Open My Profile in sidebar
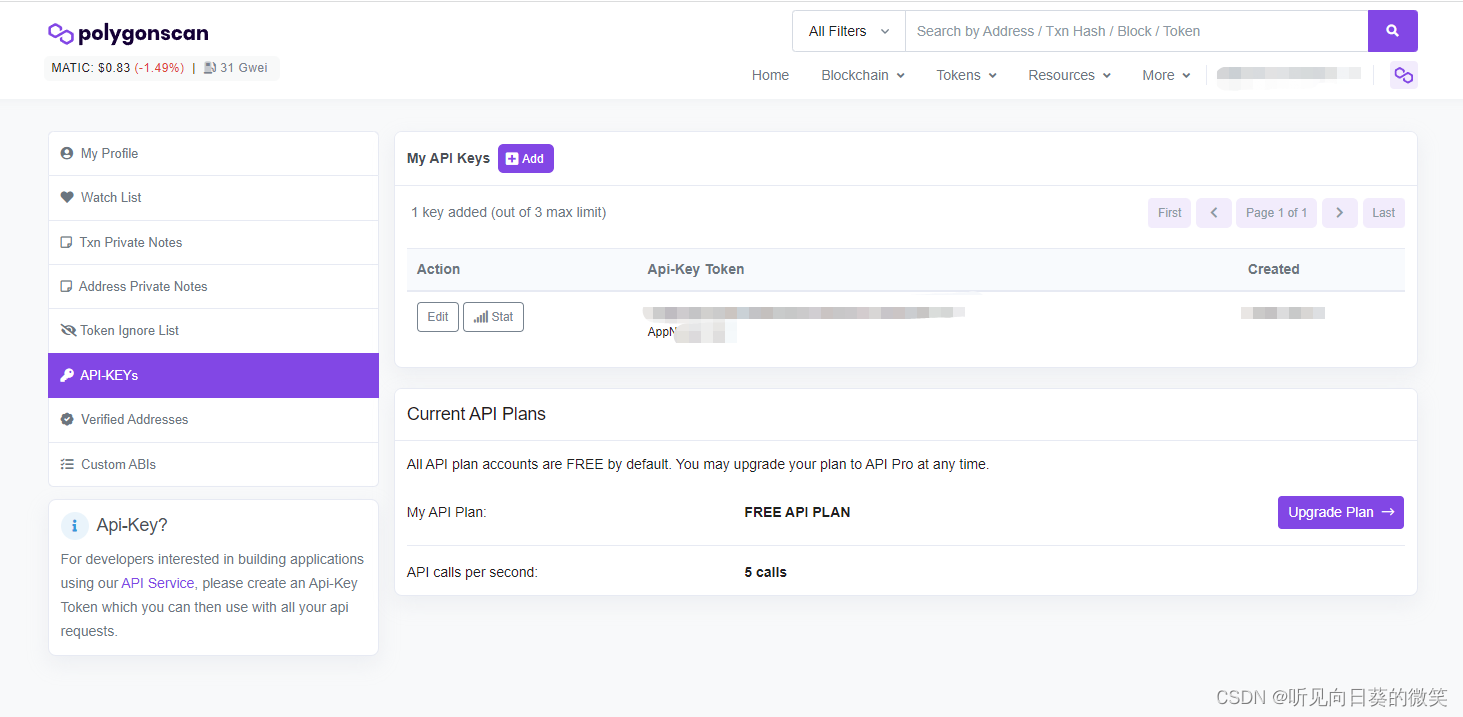 [213, 153]
